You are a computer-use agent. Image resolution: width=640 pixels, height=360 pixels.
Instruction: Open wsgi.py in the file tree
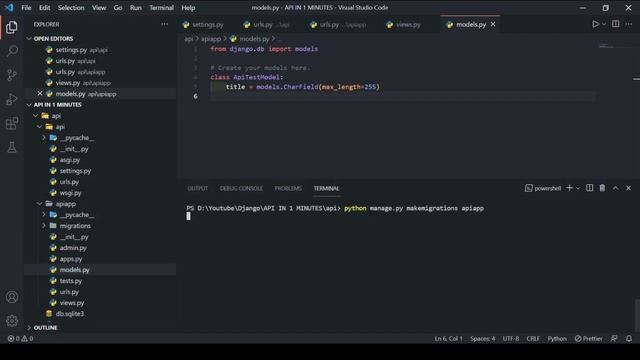point(70,193)
